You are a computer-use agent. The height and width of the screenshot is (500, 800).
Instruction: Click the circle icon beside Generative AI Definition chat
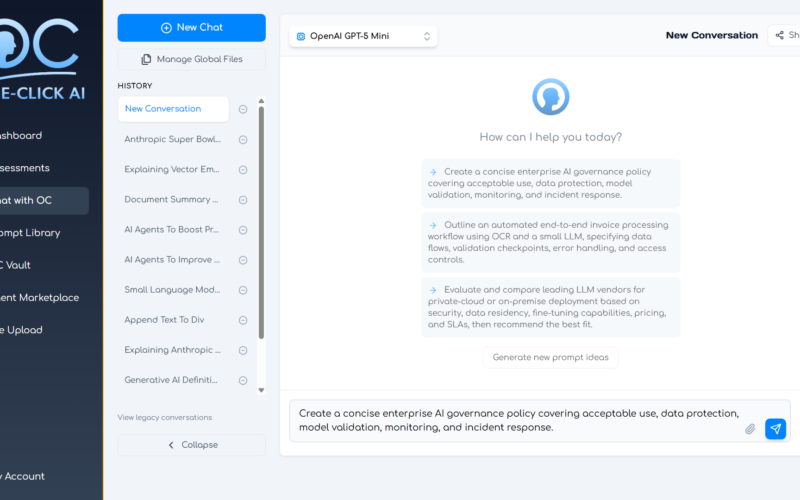pos(243,380)
